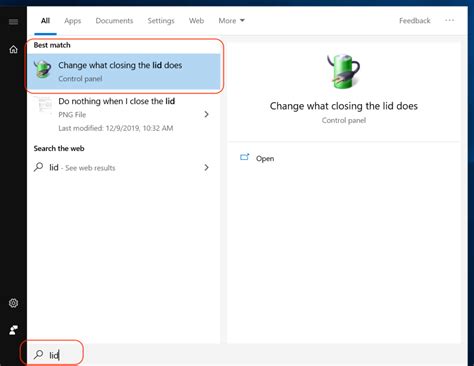Click the 'Best match' heading
This screenshot has height=366, width=474.
click(52, 45)
